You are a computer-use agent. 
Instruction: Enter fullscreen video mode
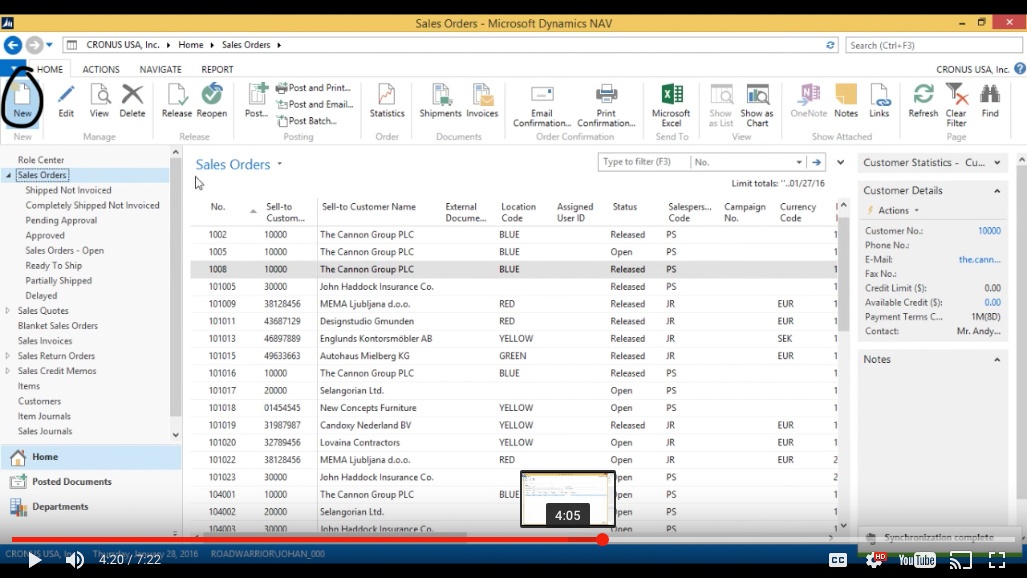point(997,560)
